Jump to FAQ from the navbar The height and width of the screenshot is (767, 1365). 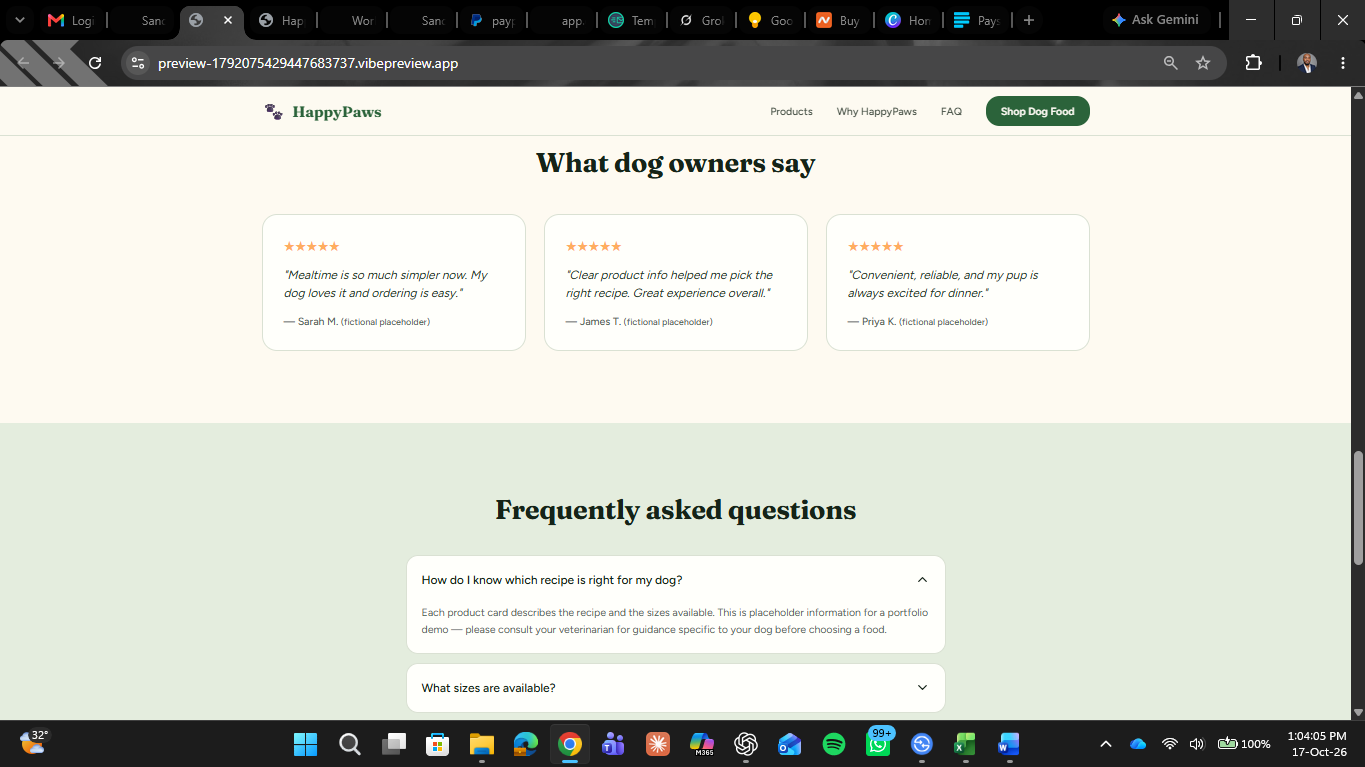click(x=951, y=112)
